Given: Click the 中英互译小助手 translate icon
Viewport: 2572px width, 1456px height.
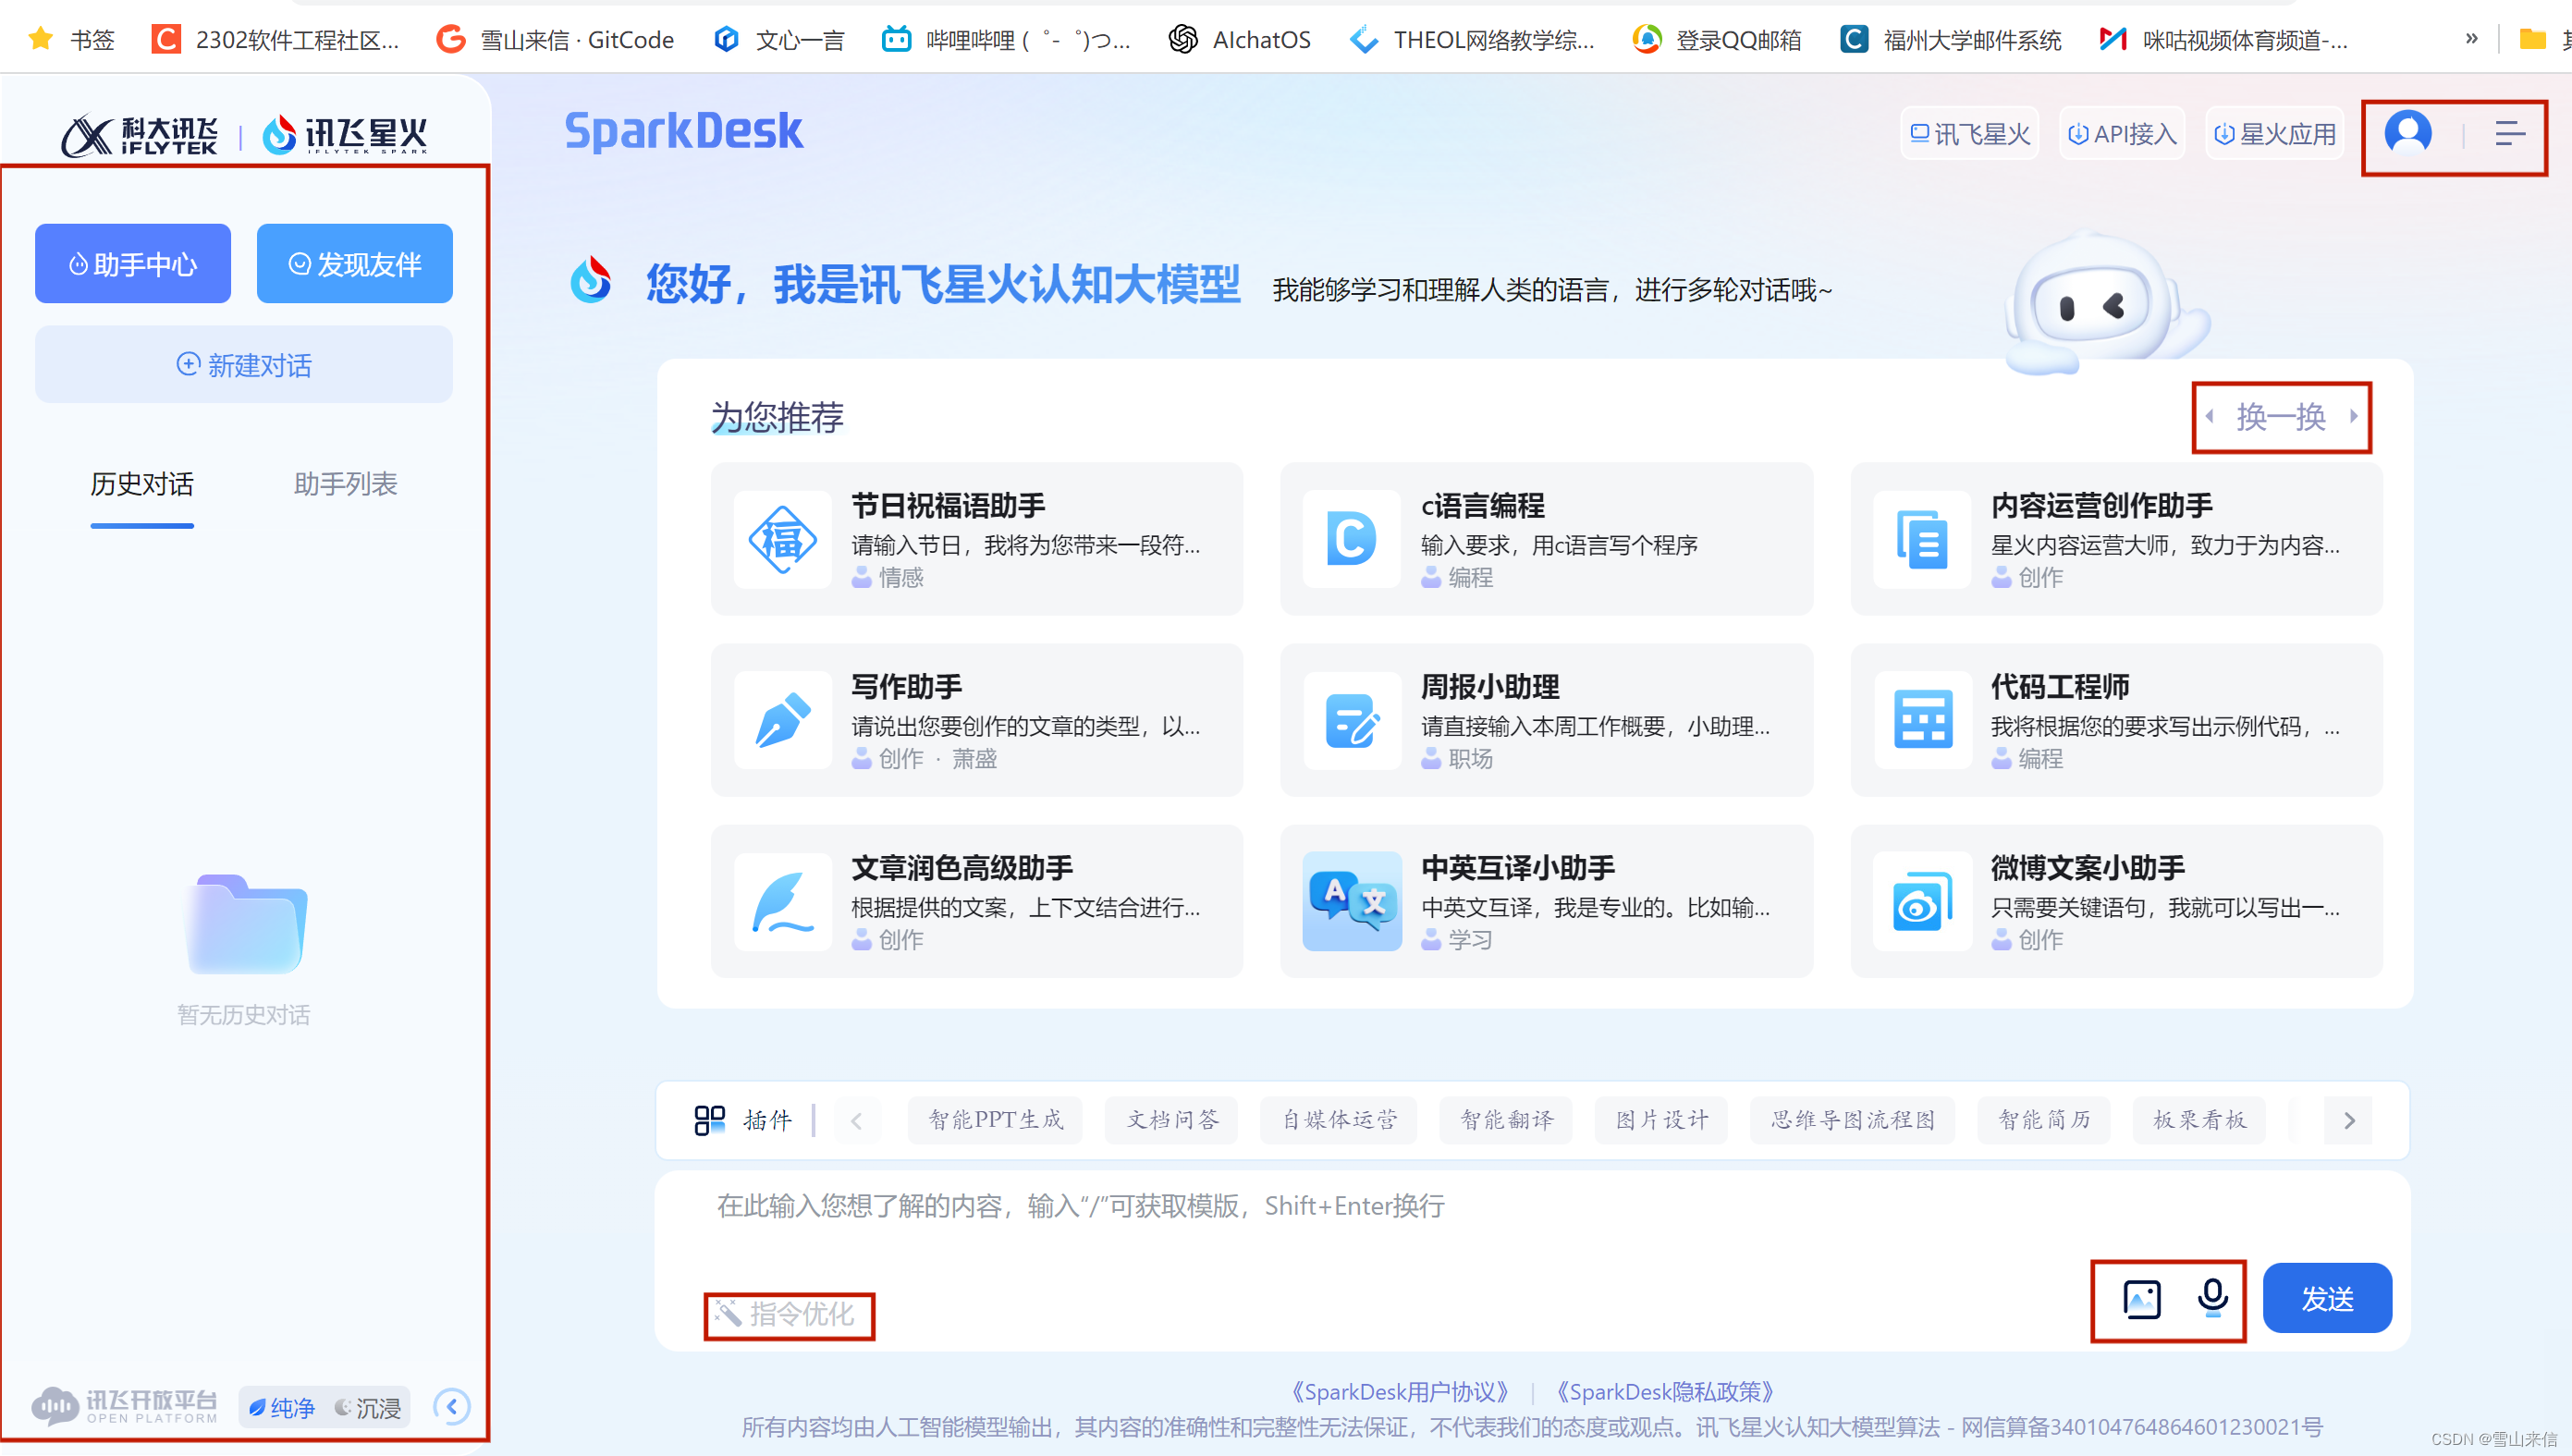Looking at the screenshot, I should pyautogui.click(x=1351, y=901).
